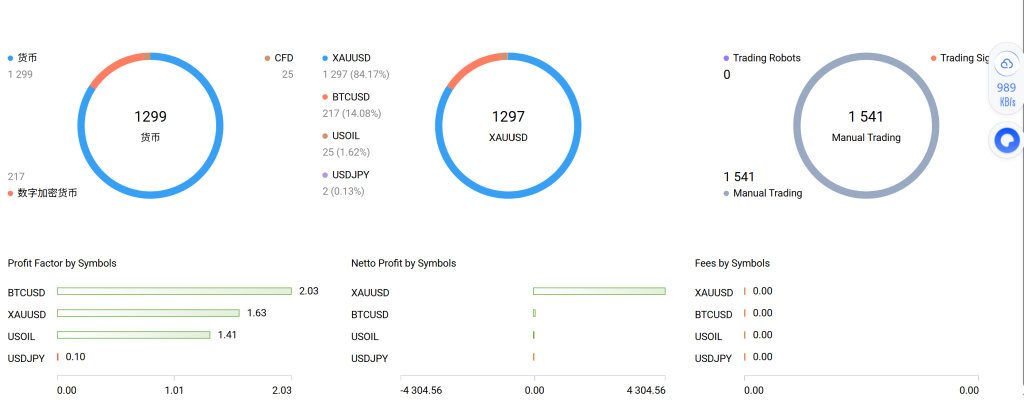Click the Manual Trading legend label
This screenshot has height=400, width=1024.
(x=767, y=193)
